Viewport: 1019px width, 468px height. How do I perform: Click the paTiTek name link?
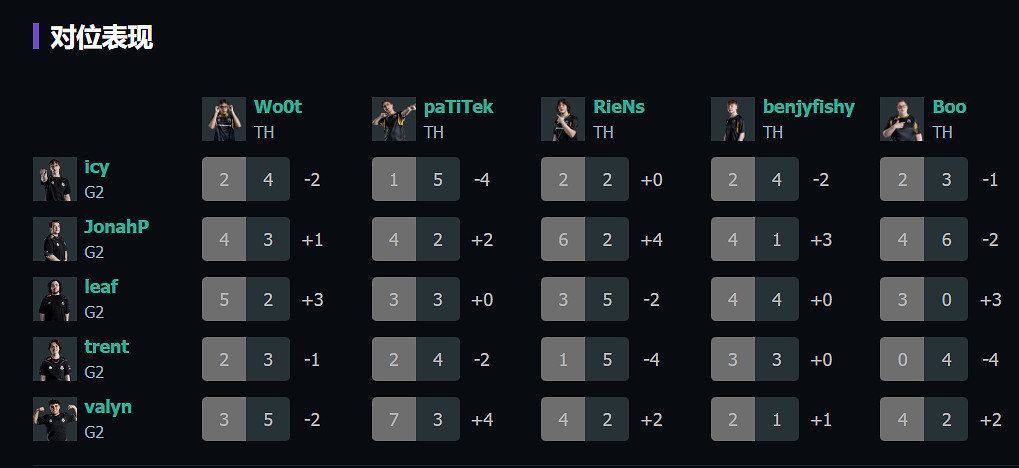[458, 107]
